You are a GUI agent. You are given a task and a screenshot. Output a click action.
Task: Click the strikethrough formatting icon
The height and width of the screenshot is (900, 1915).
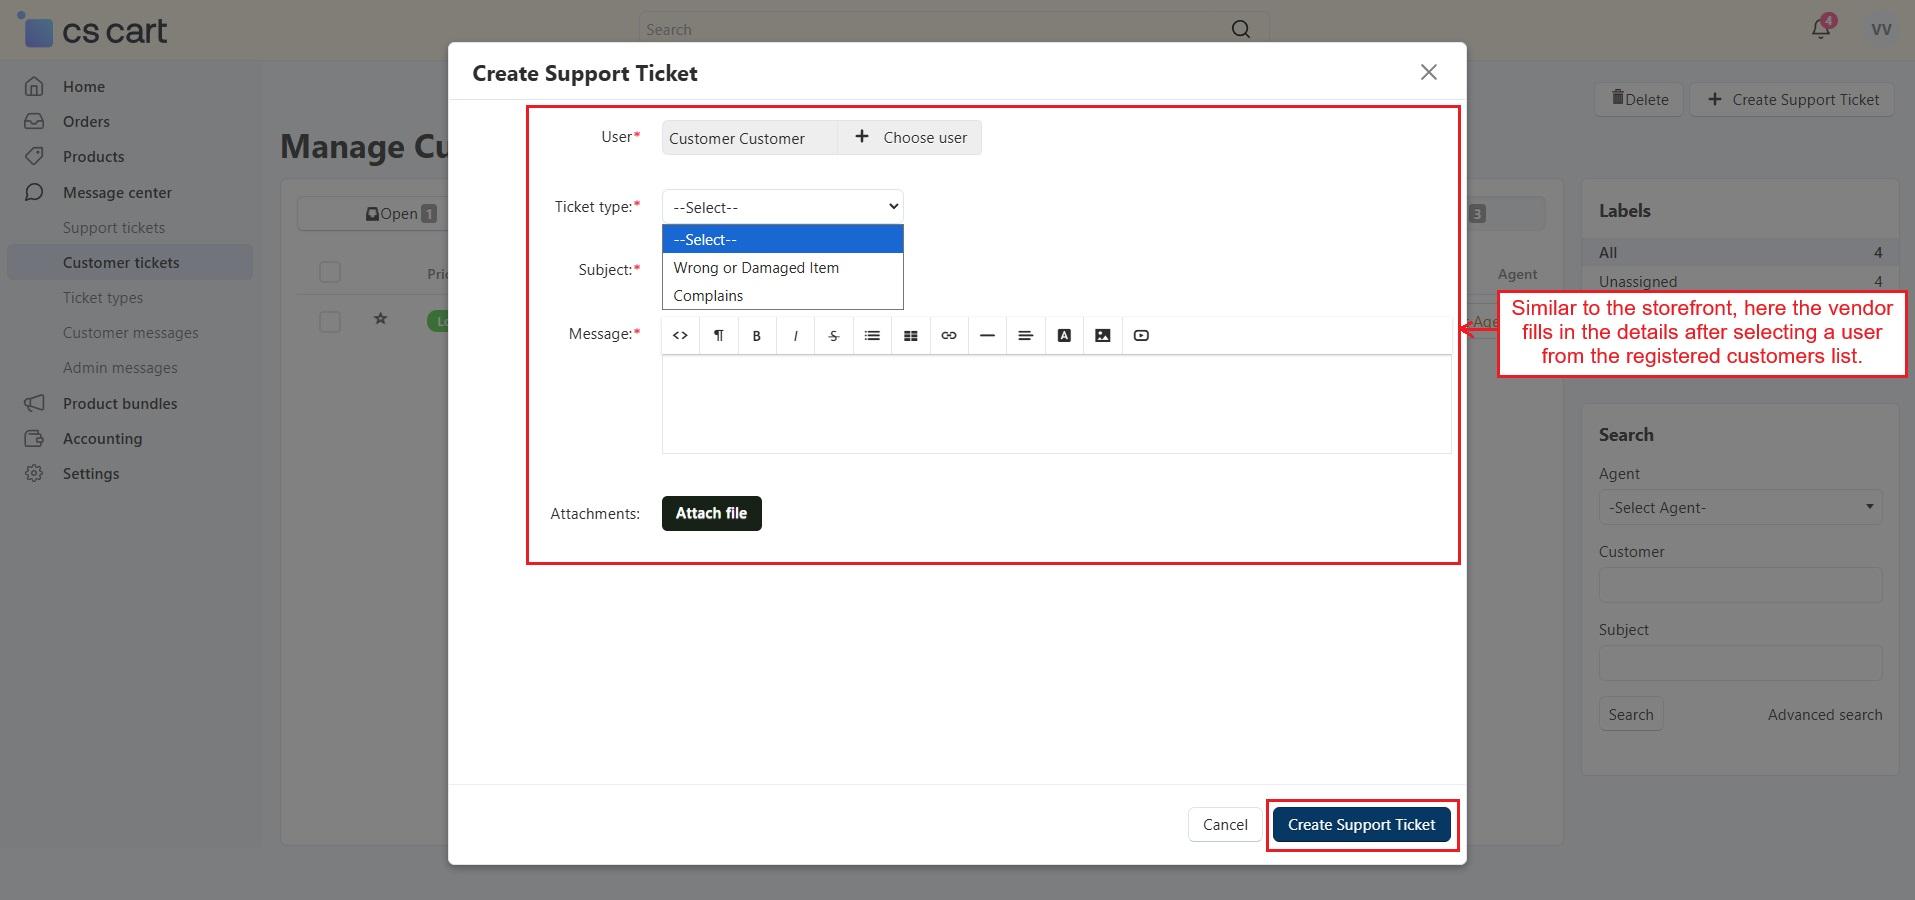[x=833, y=336]
